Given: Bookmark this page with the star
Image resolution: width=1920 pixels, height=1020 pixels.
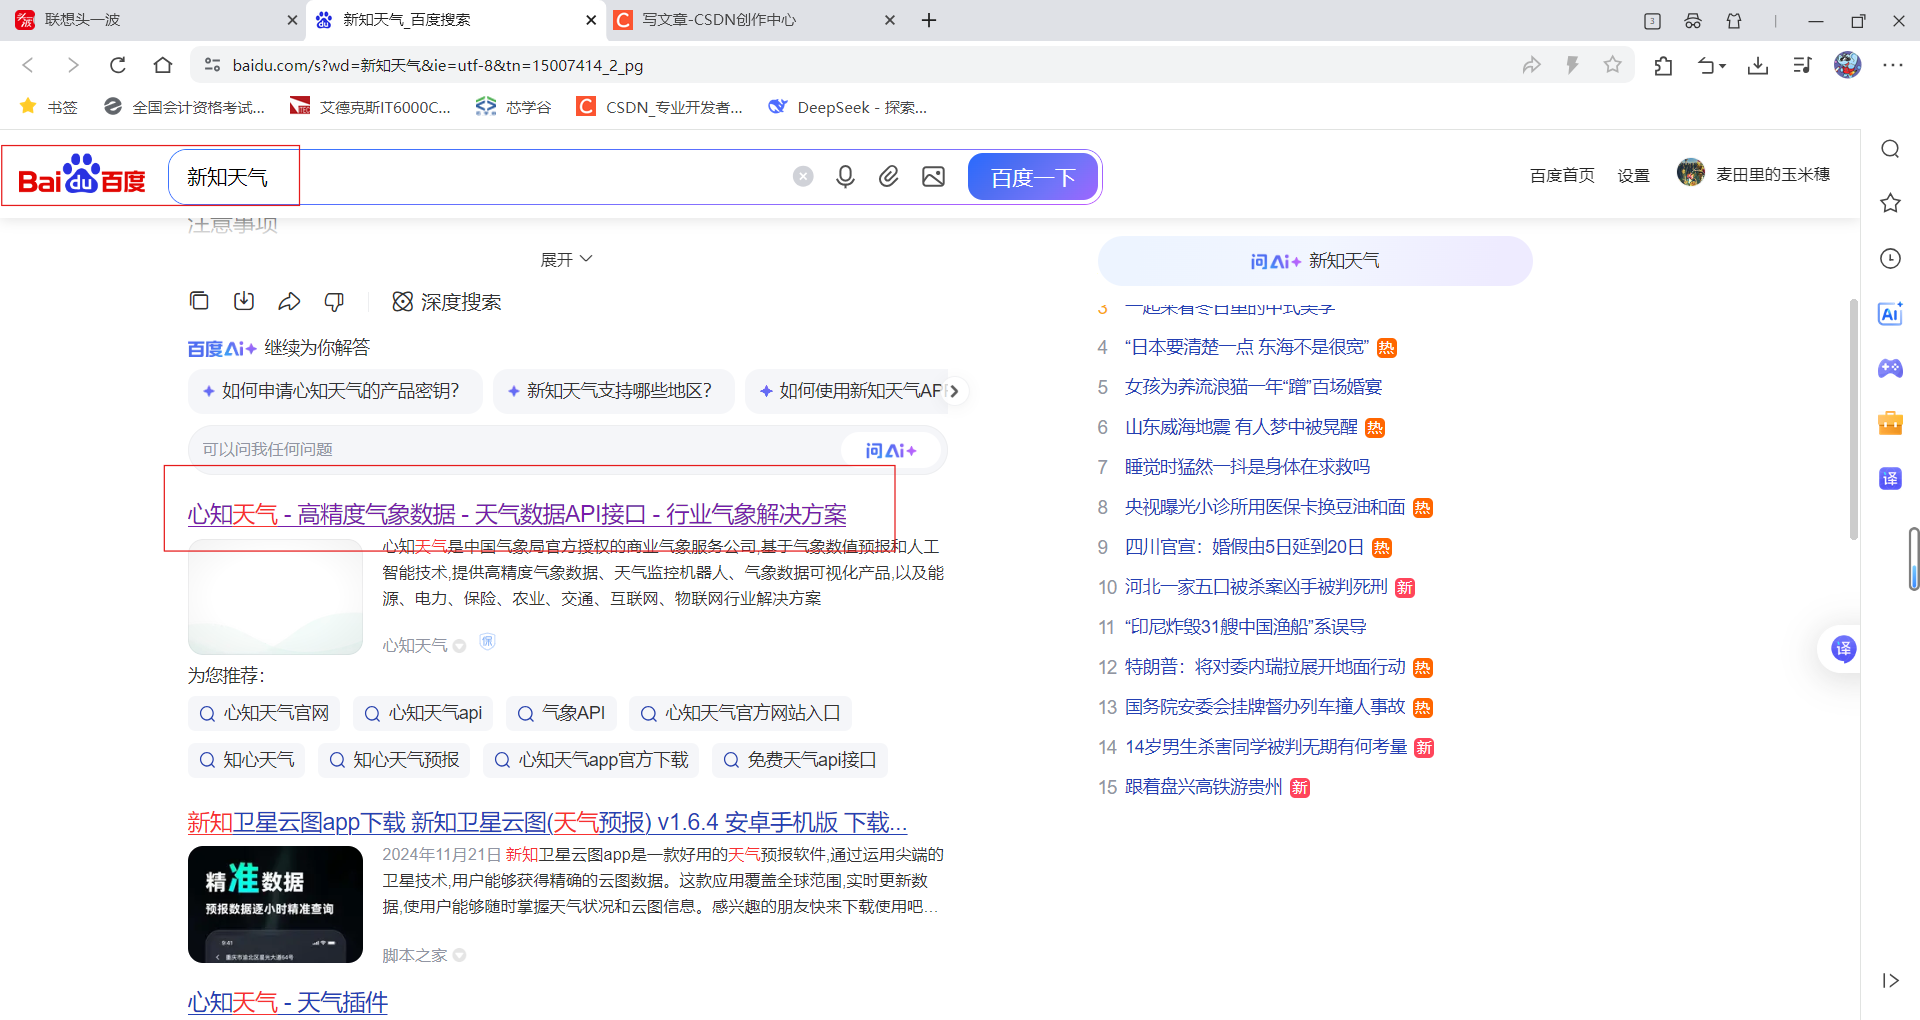Looking at the screenshot, I should coord(1612,65).
